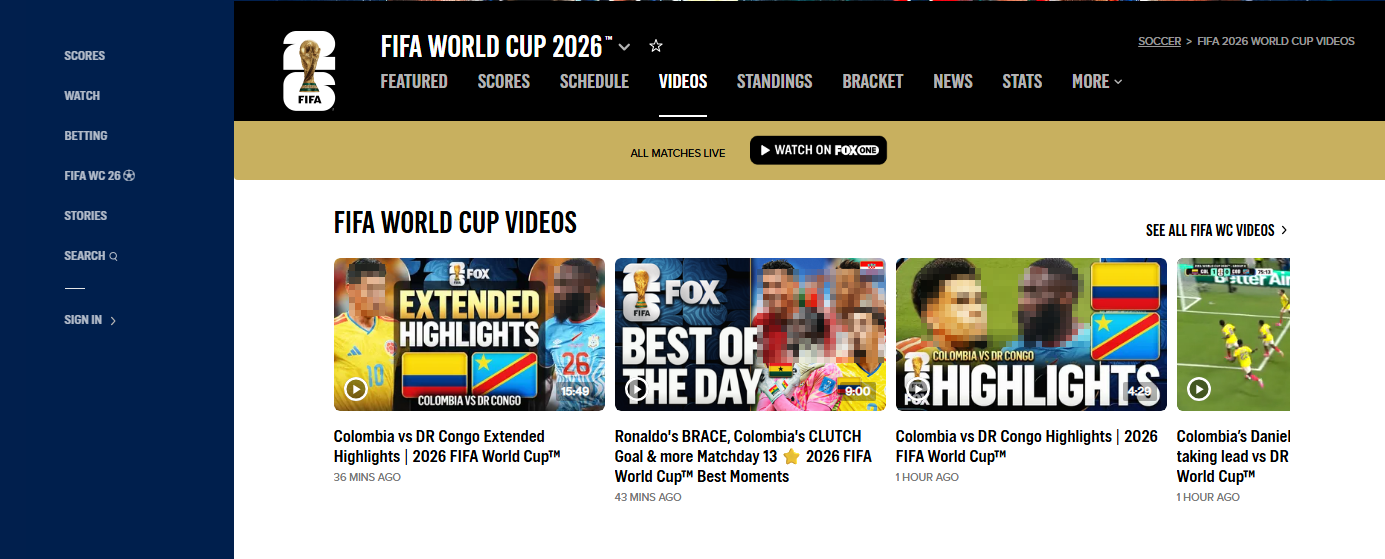Select the Stats tab

coord(1022,82)
